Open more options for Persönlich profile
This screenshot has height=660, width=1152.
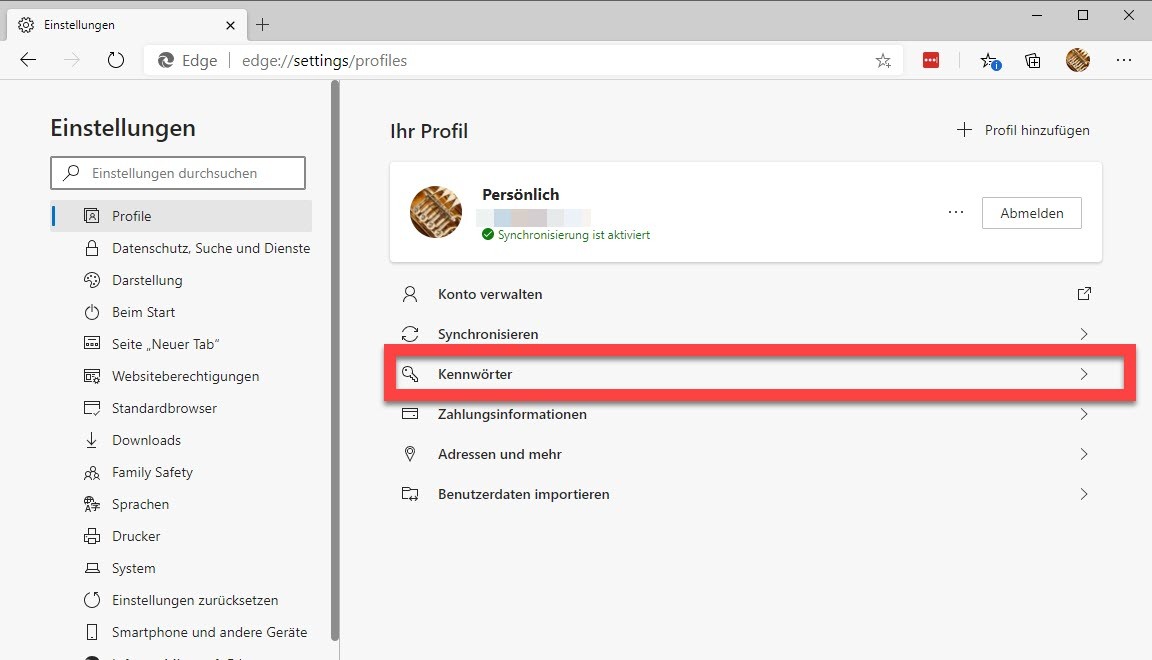(x=955, y=213)
